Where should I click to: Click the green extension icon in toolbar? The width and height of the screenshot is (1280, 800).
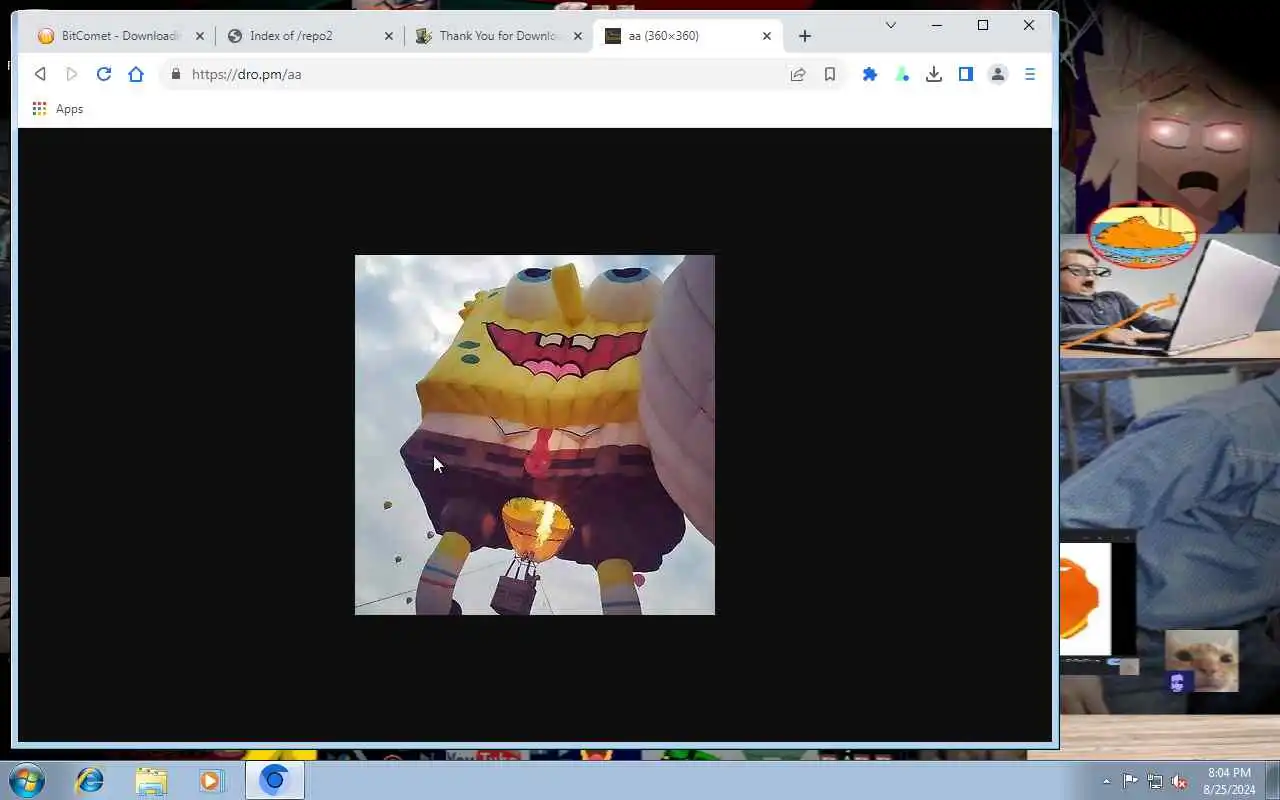(902, 74)
